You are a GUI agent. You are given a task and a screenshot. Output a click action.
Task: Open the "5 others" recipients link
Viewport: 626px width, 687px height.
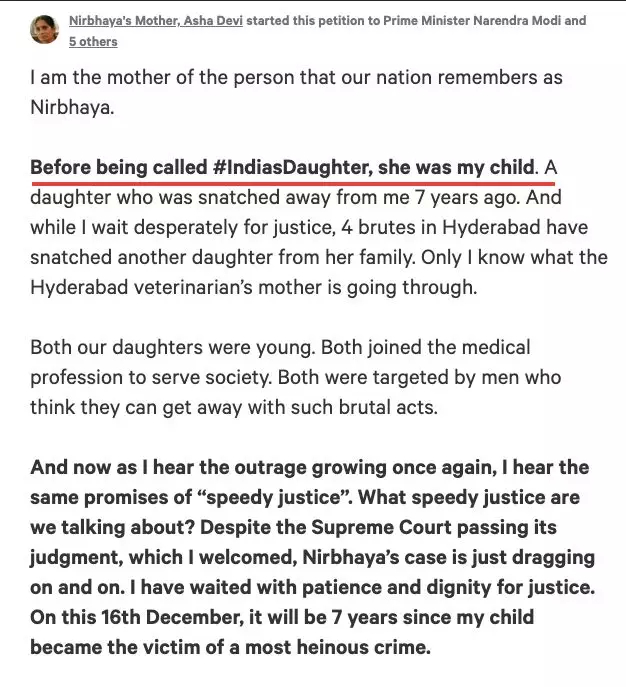click(93, 42)
